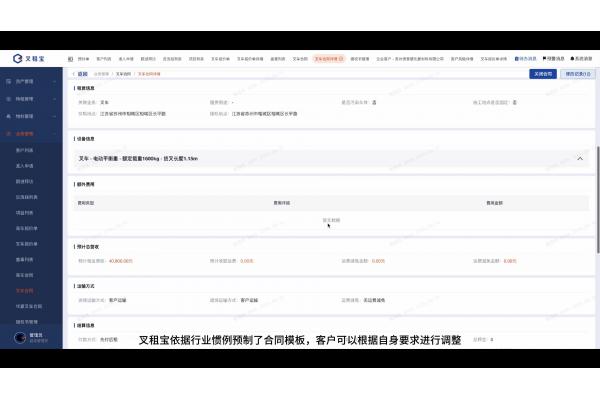This screenshot has height=400, width=600.
Task: Click the 叉车合同 breadcrumb link
Action: click(x=122, y=73)
